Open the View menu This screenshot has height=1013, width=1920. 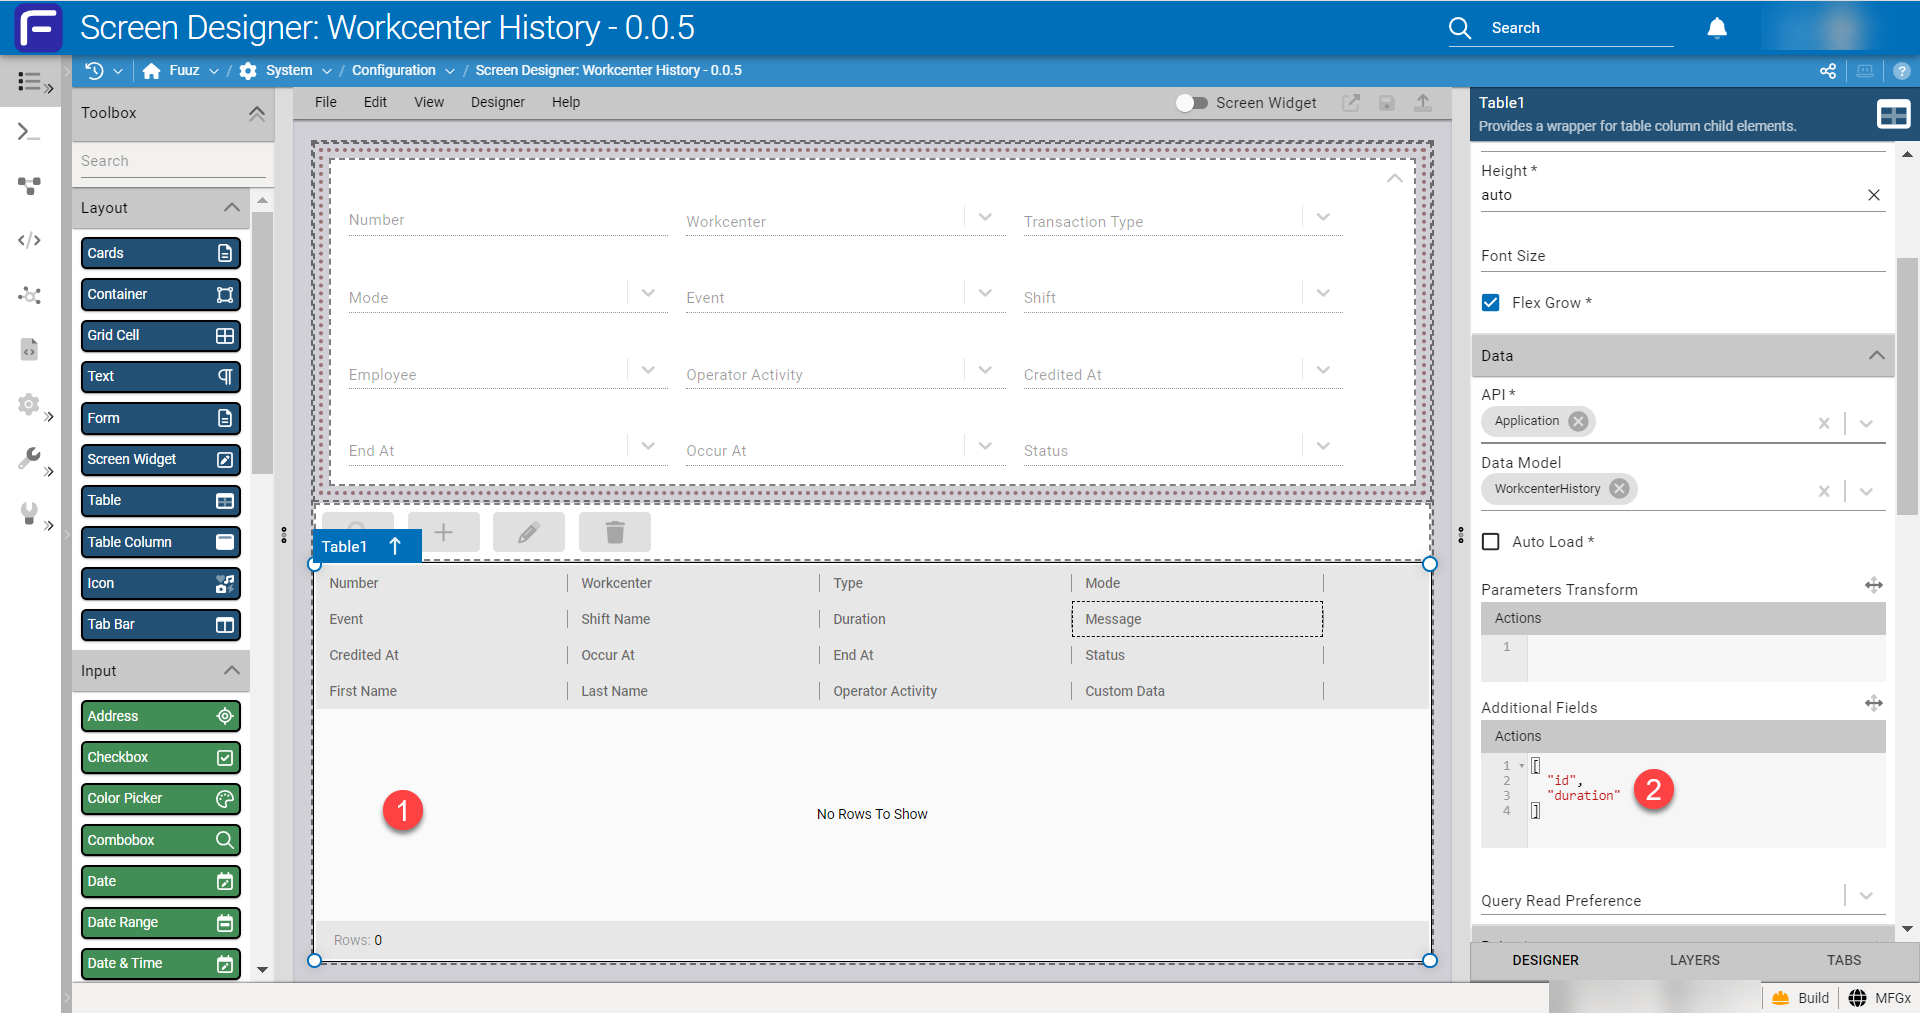point(429,102)
